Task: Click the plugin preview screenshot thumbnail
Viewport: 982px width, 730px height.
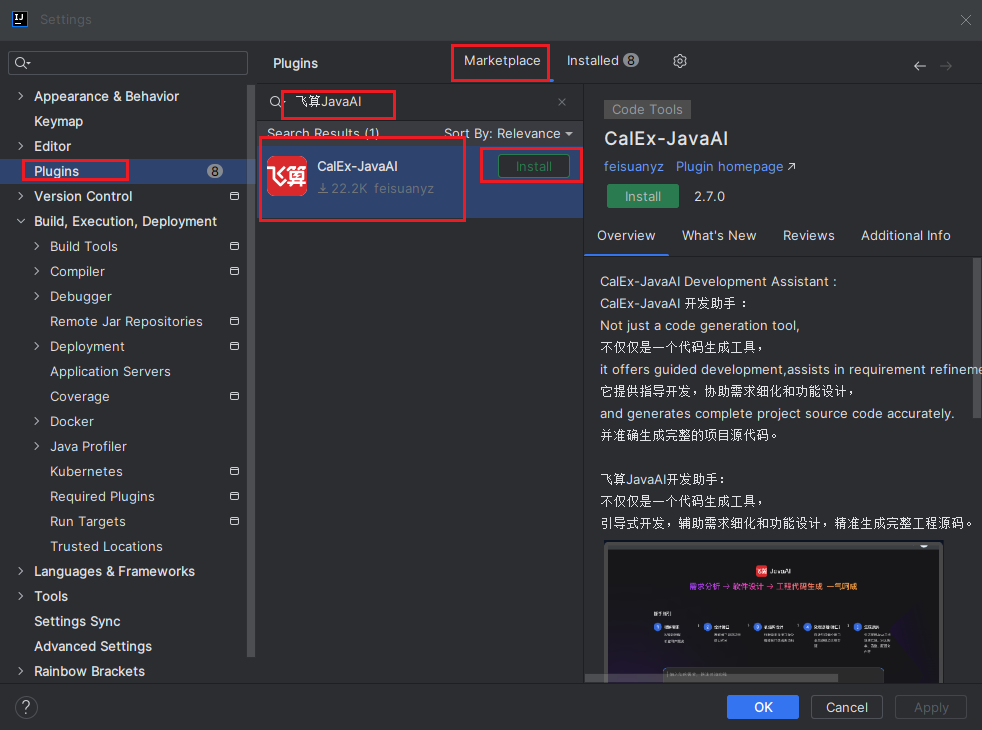Action: pyautogui.click(x=773, y=612)
